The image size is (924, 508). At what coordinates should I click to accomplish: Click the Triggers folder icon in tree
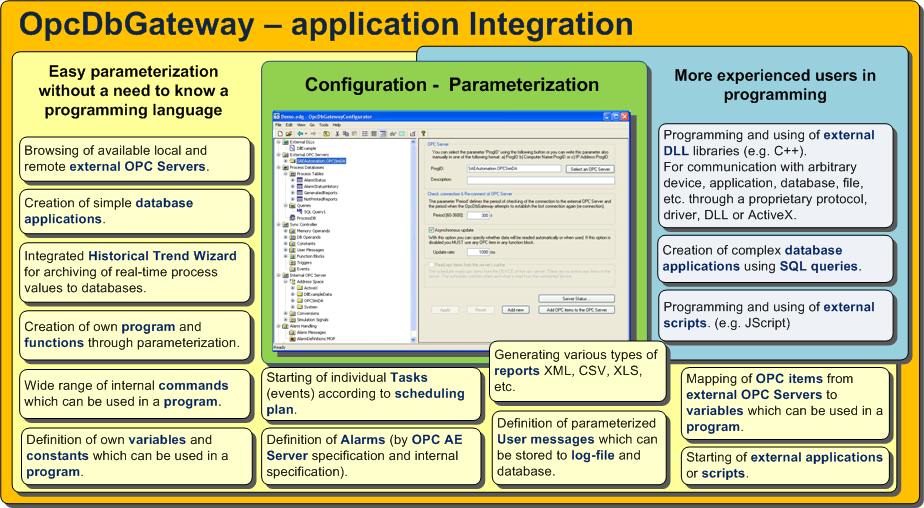[x=292, y=262]
